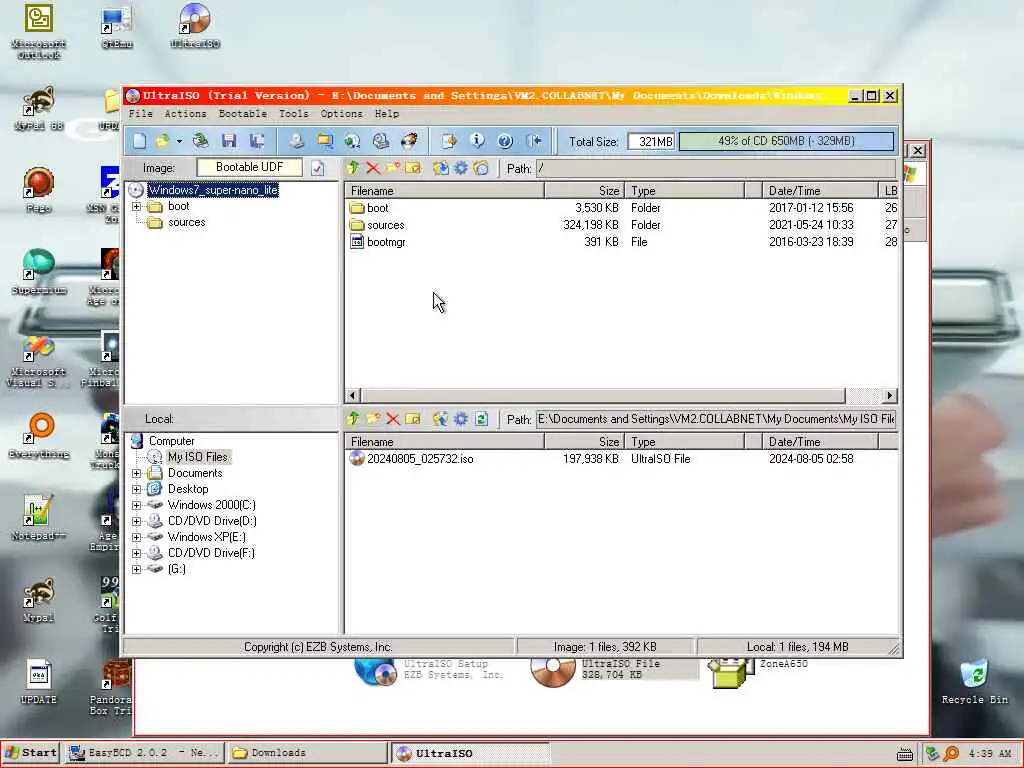The height and width of the screenshot is (768, 1024).
Task: Click horizontal scrollbar left arrow
Action: click(x=353, y=395)
